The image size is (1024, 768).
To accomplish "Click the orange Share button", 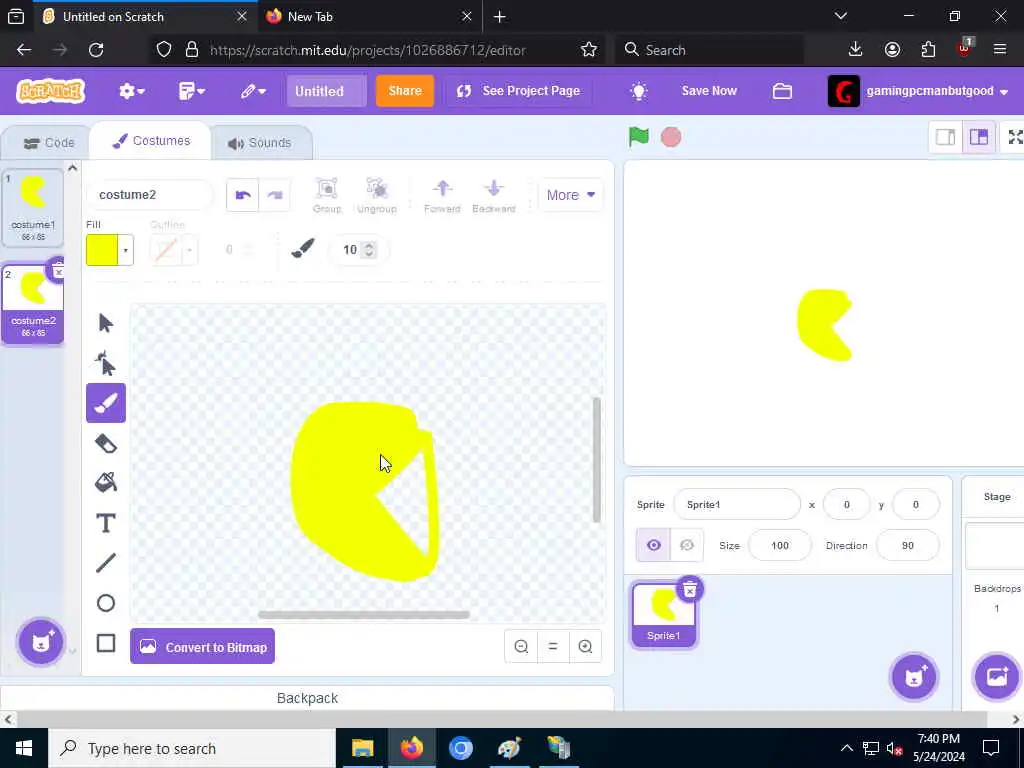I will (405, 91).
